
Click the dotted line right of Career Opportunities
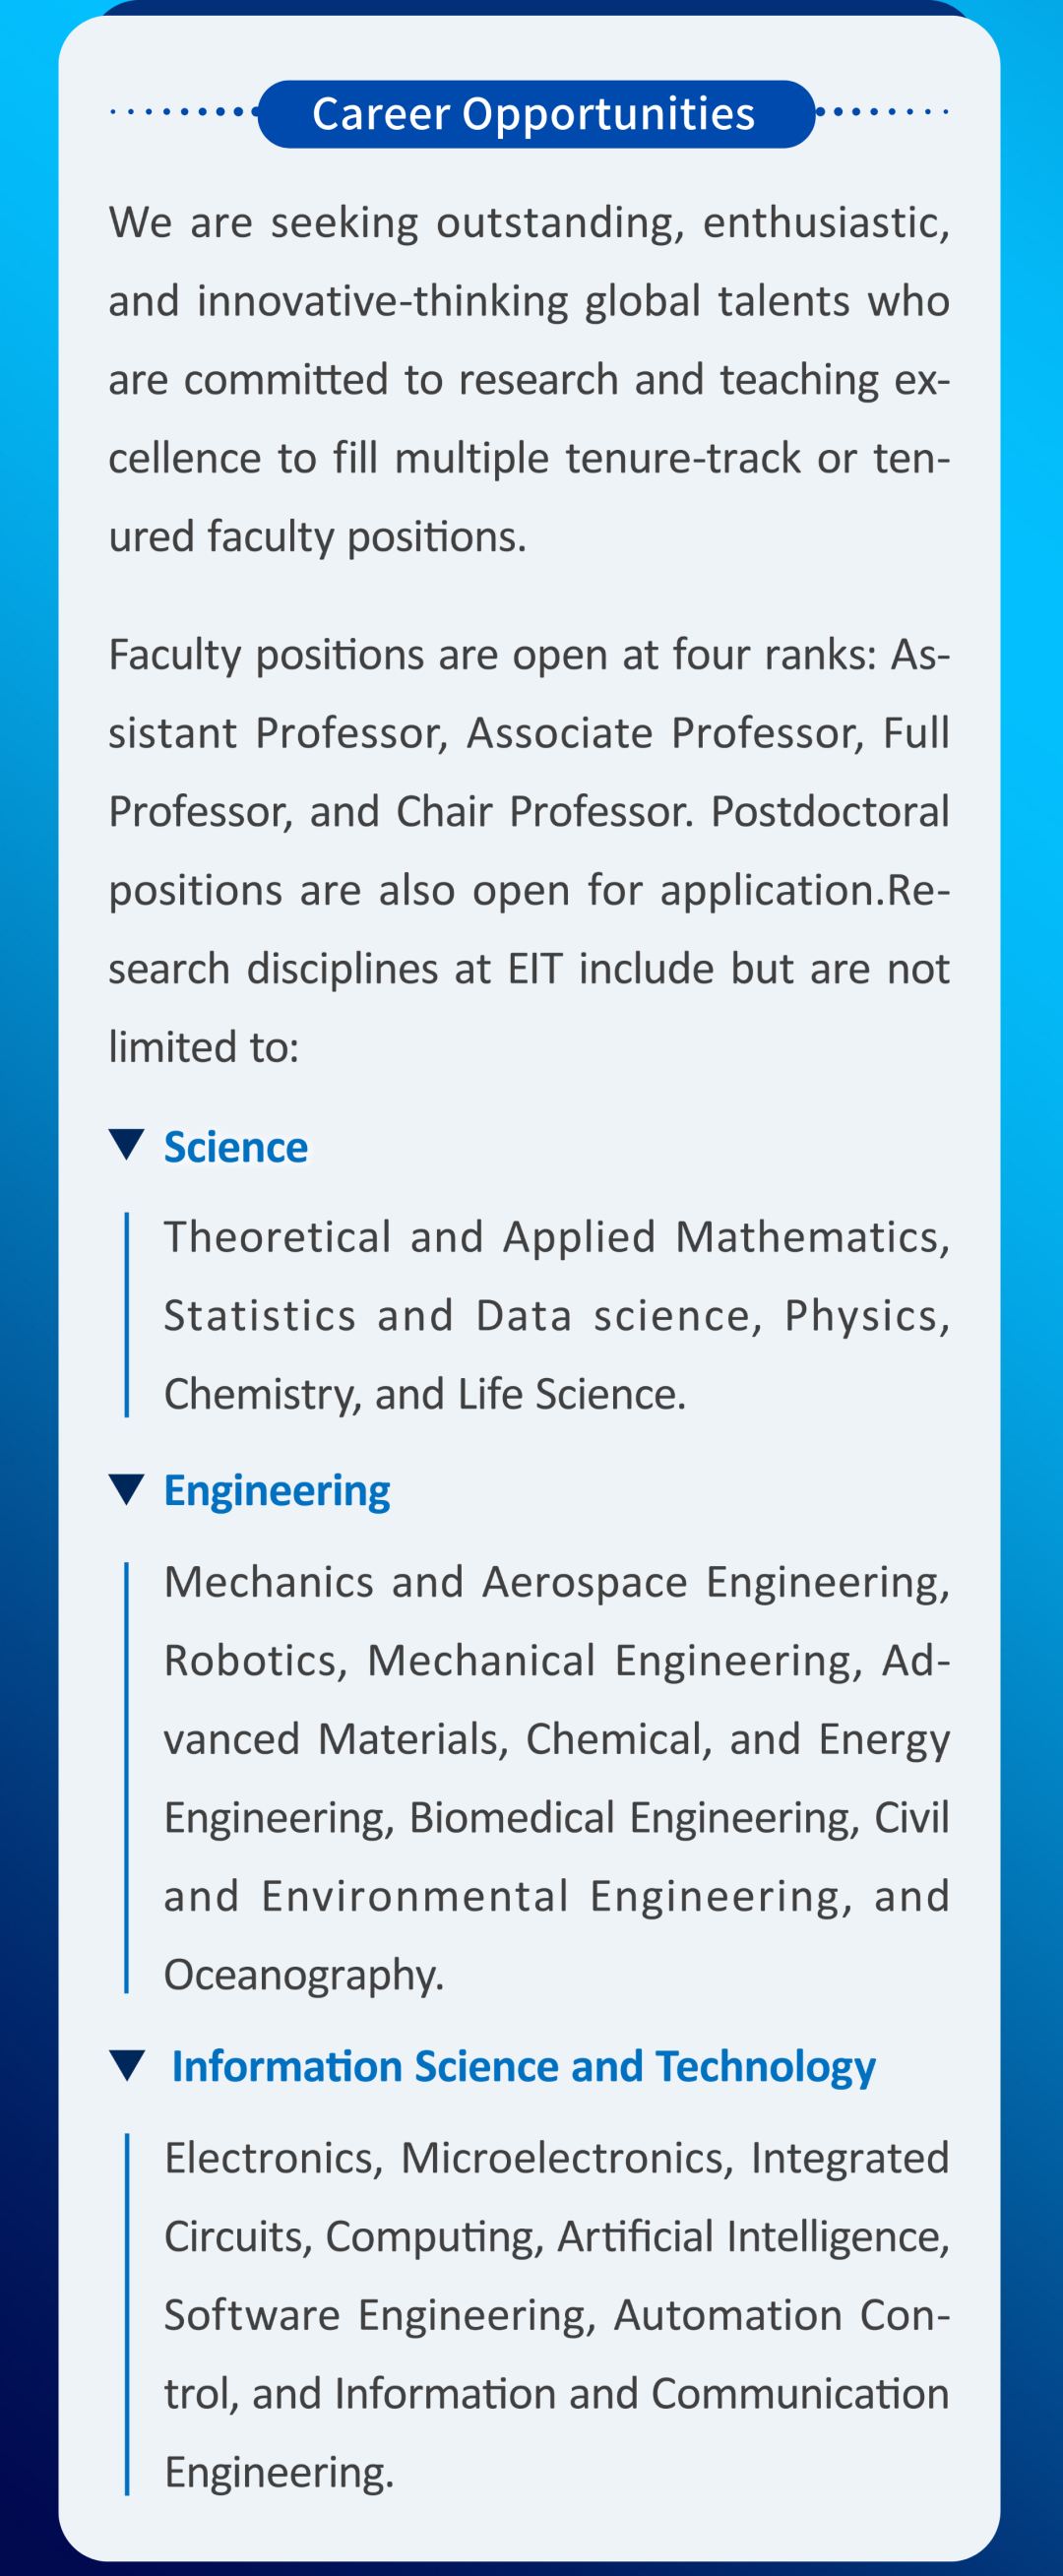883,112
